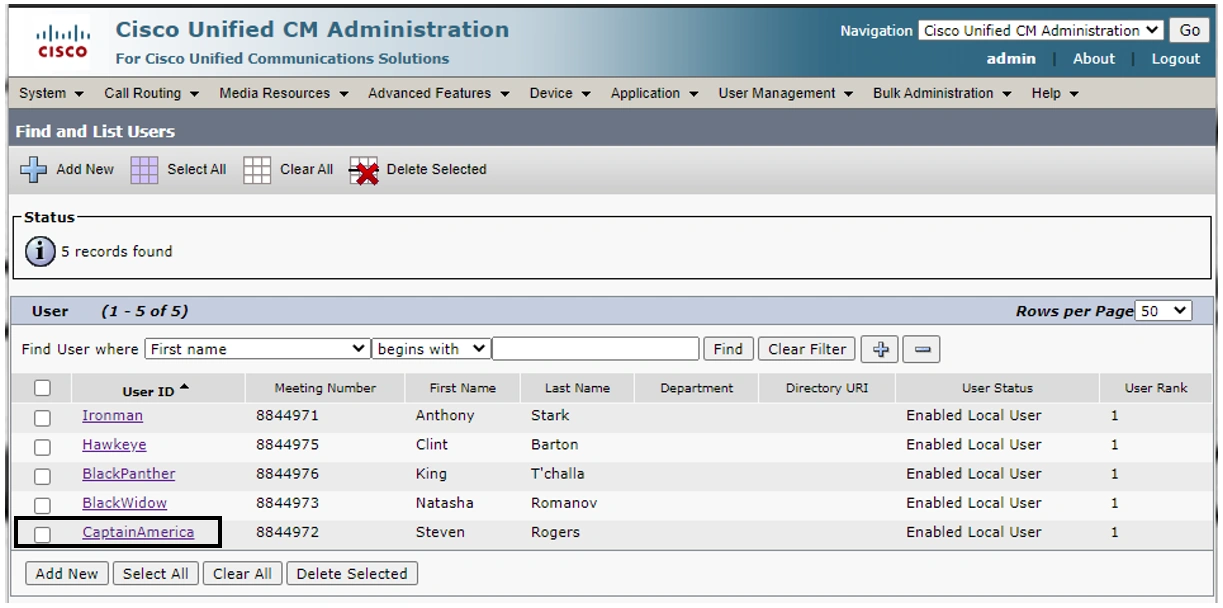Viewport: 1223px width, 608px height.
Task: Click the Directory URI column header
Action: tap(827, 388)
